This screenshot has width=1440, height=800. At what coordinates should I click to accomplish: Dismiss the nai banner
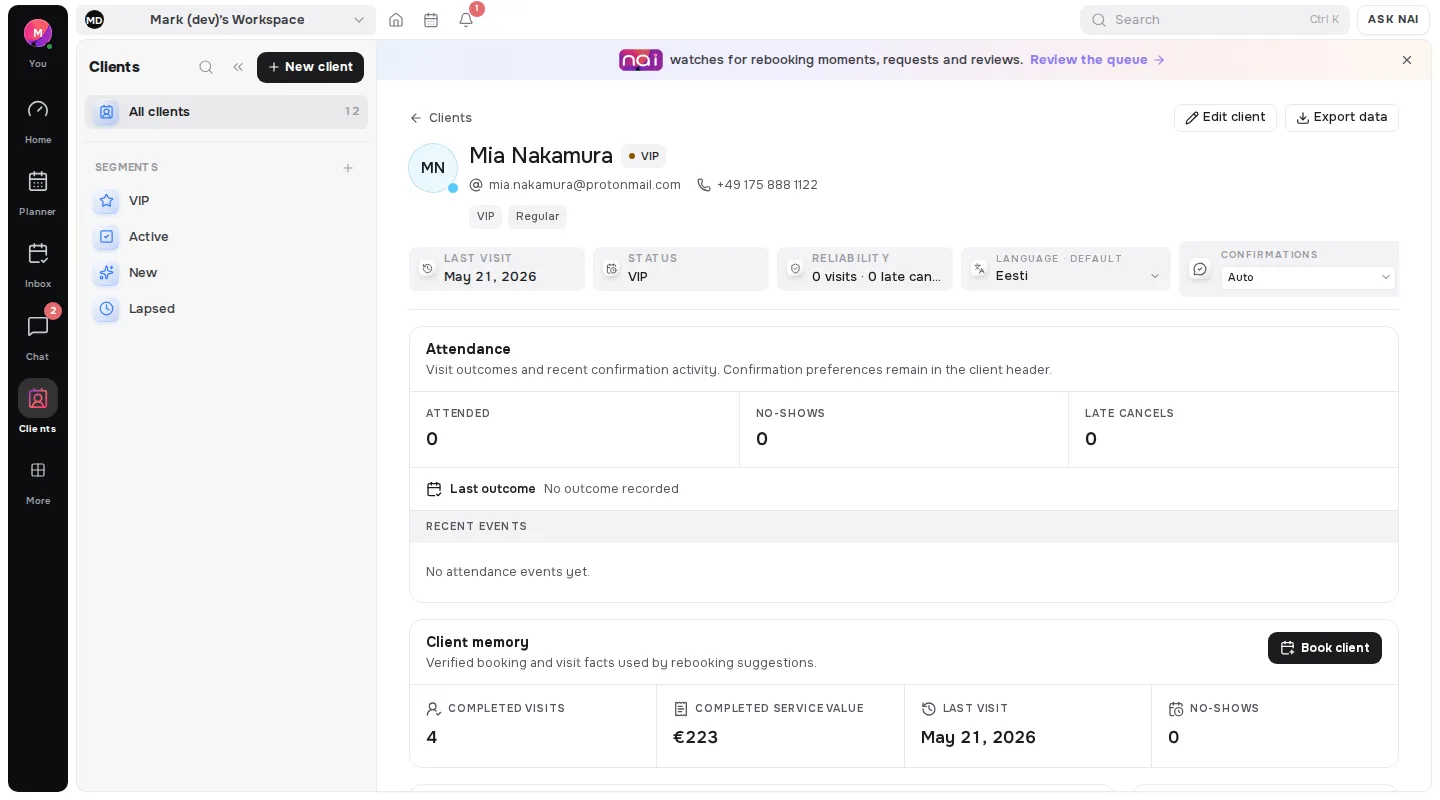[1407, 60]
